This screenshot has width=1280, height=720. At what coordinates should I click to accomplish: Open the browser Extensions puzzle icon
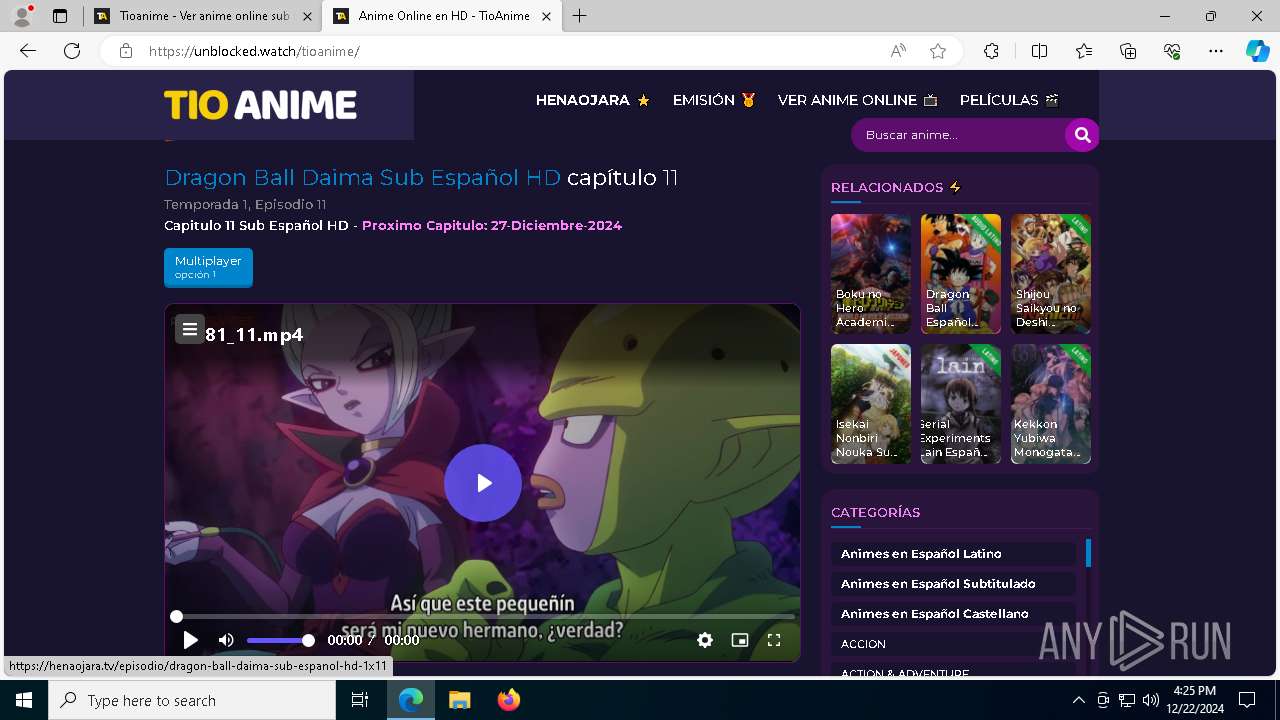991,51
